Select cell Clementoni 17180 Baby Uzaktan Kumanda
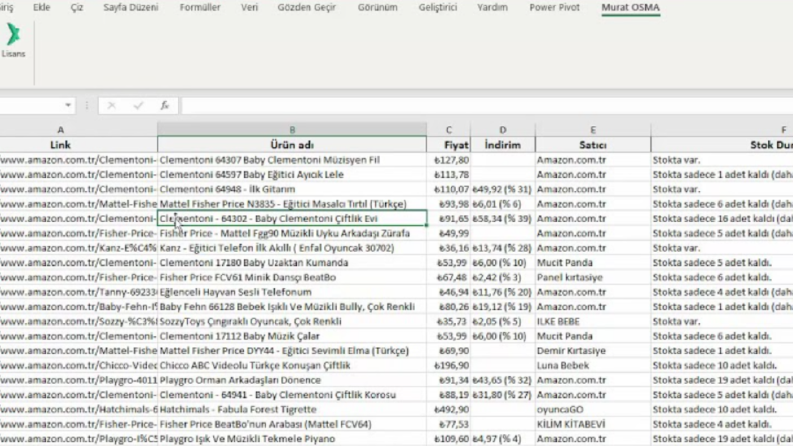 coord(292,262)
